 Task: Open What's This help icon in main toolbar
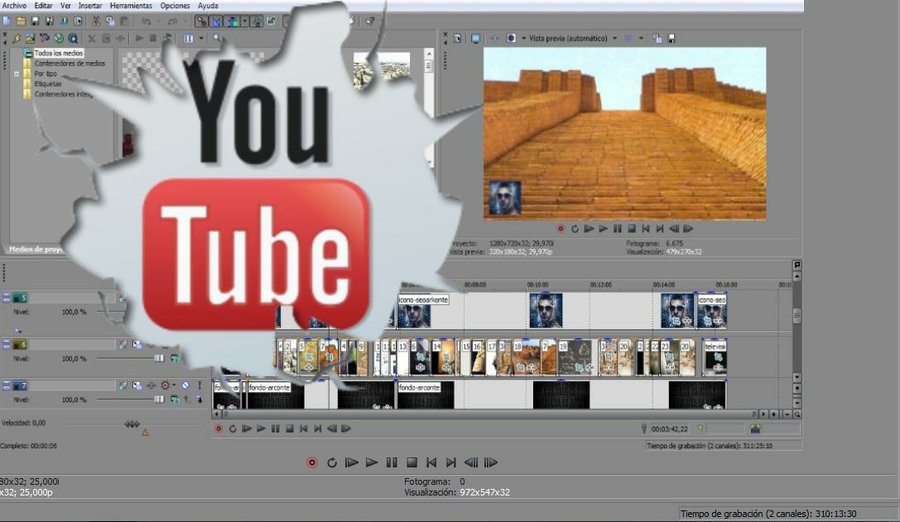tap(371, 21)
